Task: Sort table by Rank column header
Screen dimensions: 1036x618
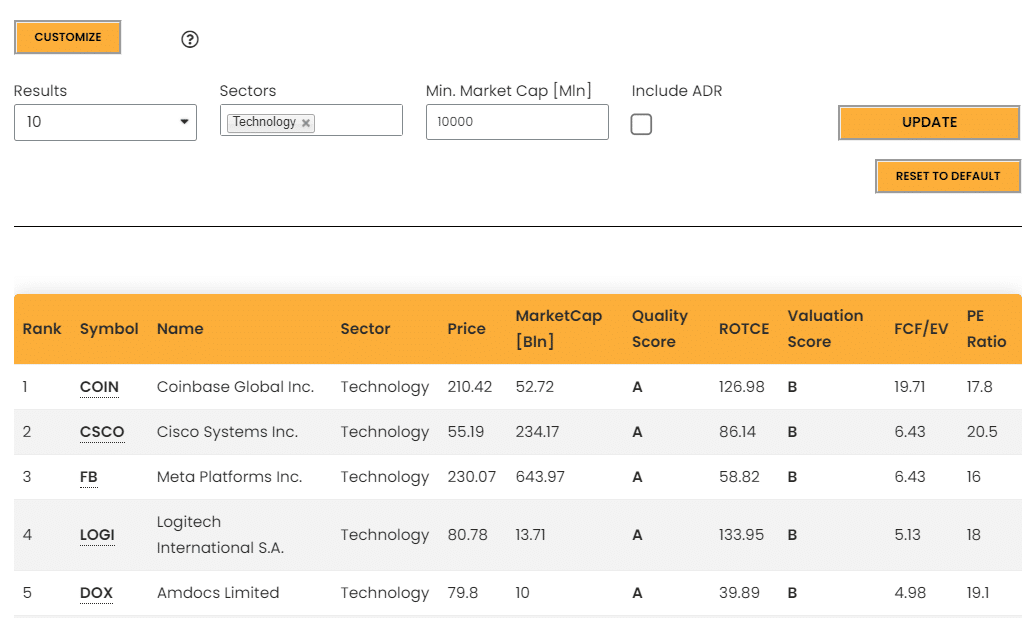Action: pos(42,328)
